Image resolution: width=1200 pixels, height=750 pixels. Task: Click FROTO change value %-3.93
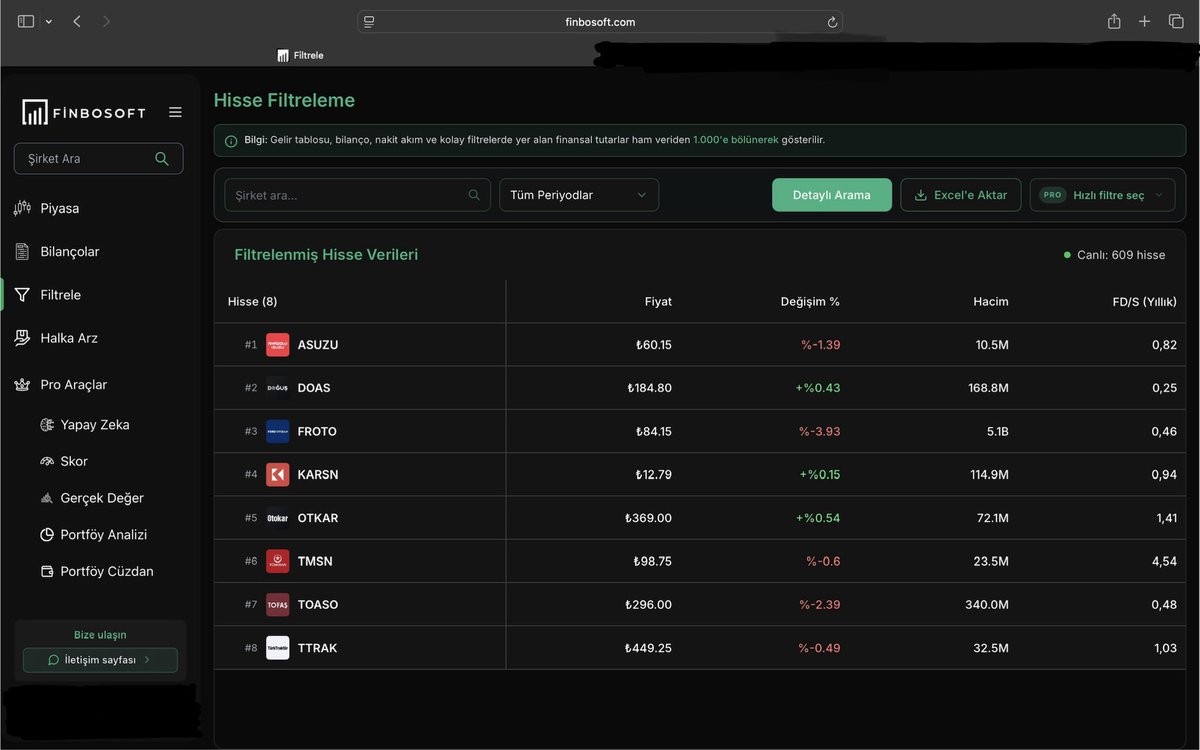[819, 432]
